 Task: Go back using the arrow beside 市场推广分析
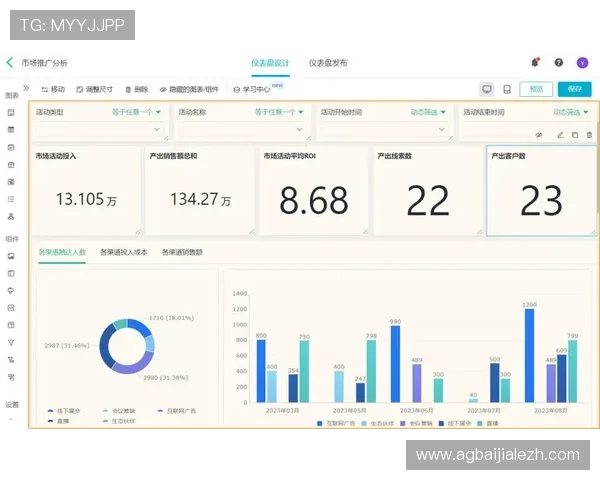(x=10, y=62)
